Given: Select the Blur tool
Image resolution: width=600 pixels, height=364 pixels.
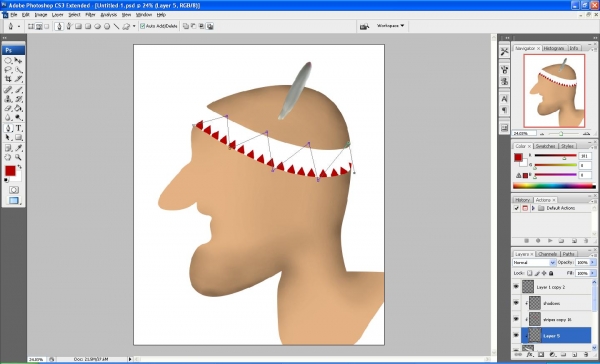Looking at the screenshot, I should (x=8, y=118).
